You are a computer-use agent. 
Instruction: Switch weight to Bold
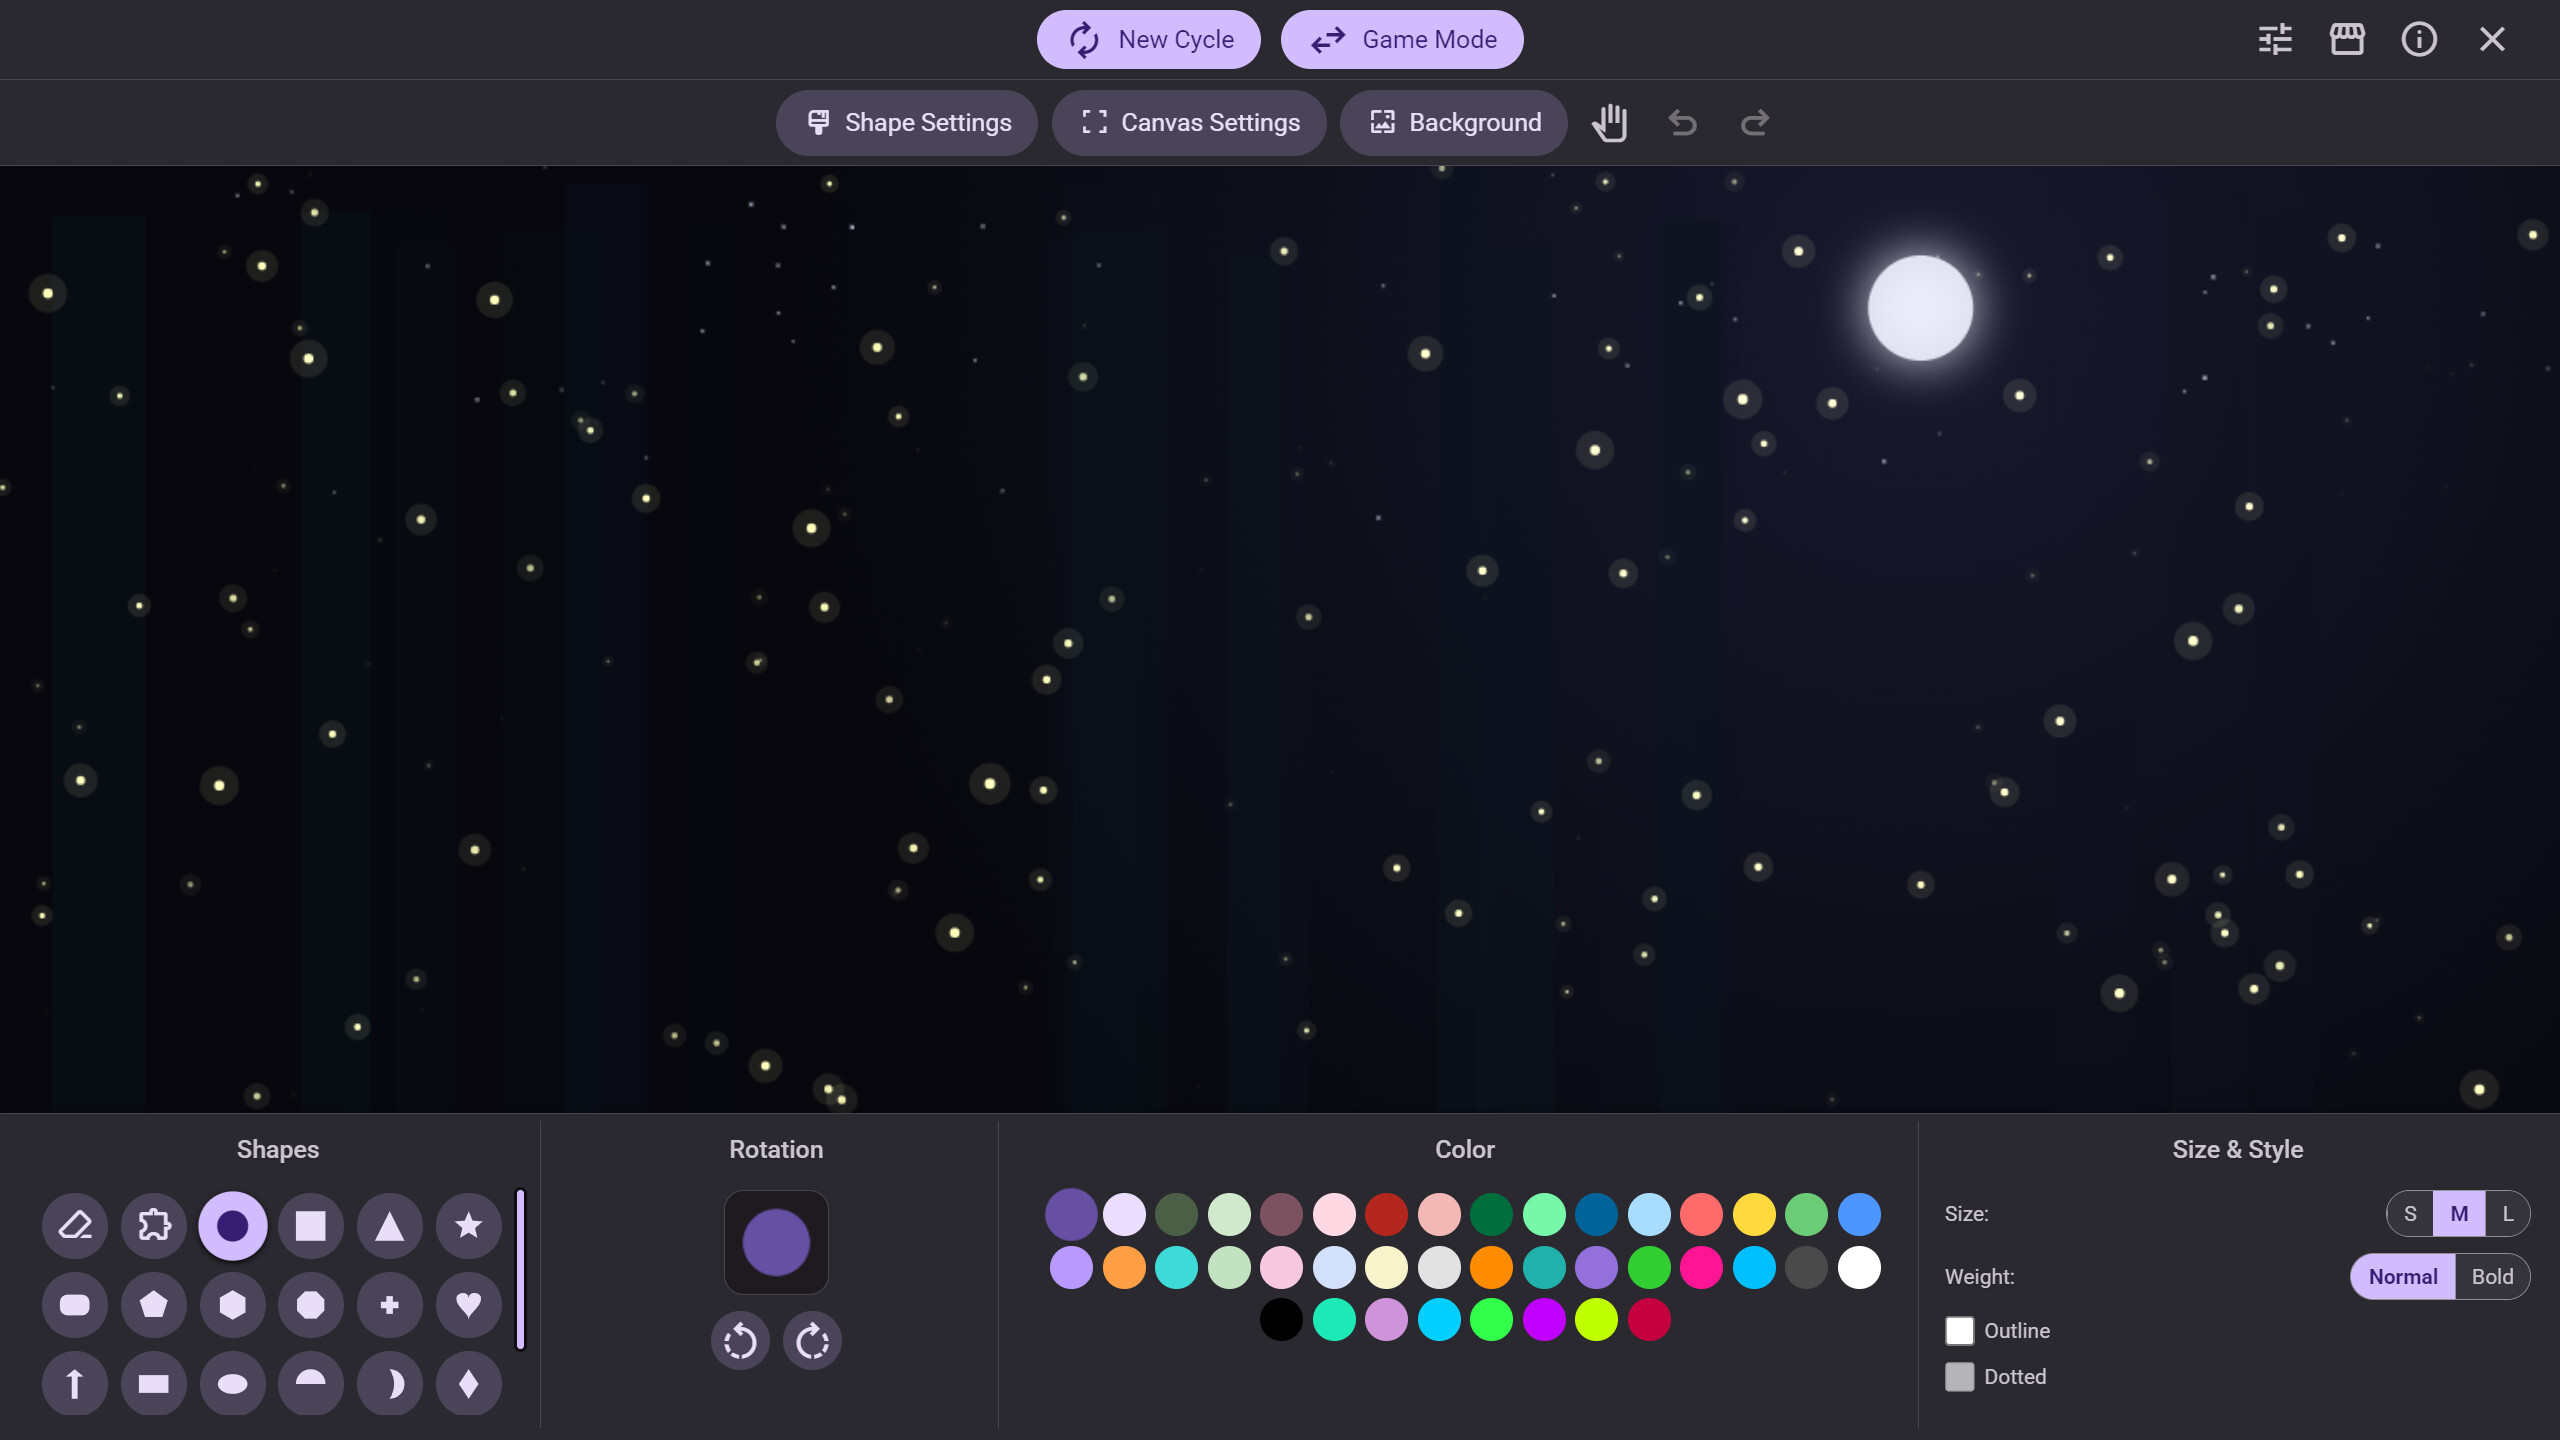pos(2492,1276)
